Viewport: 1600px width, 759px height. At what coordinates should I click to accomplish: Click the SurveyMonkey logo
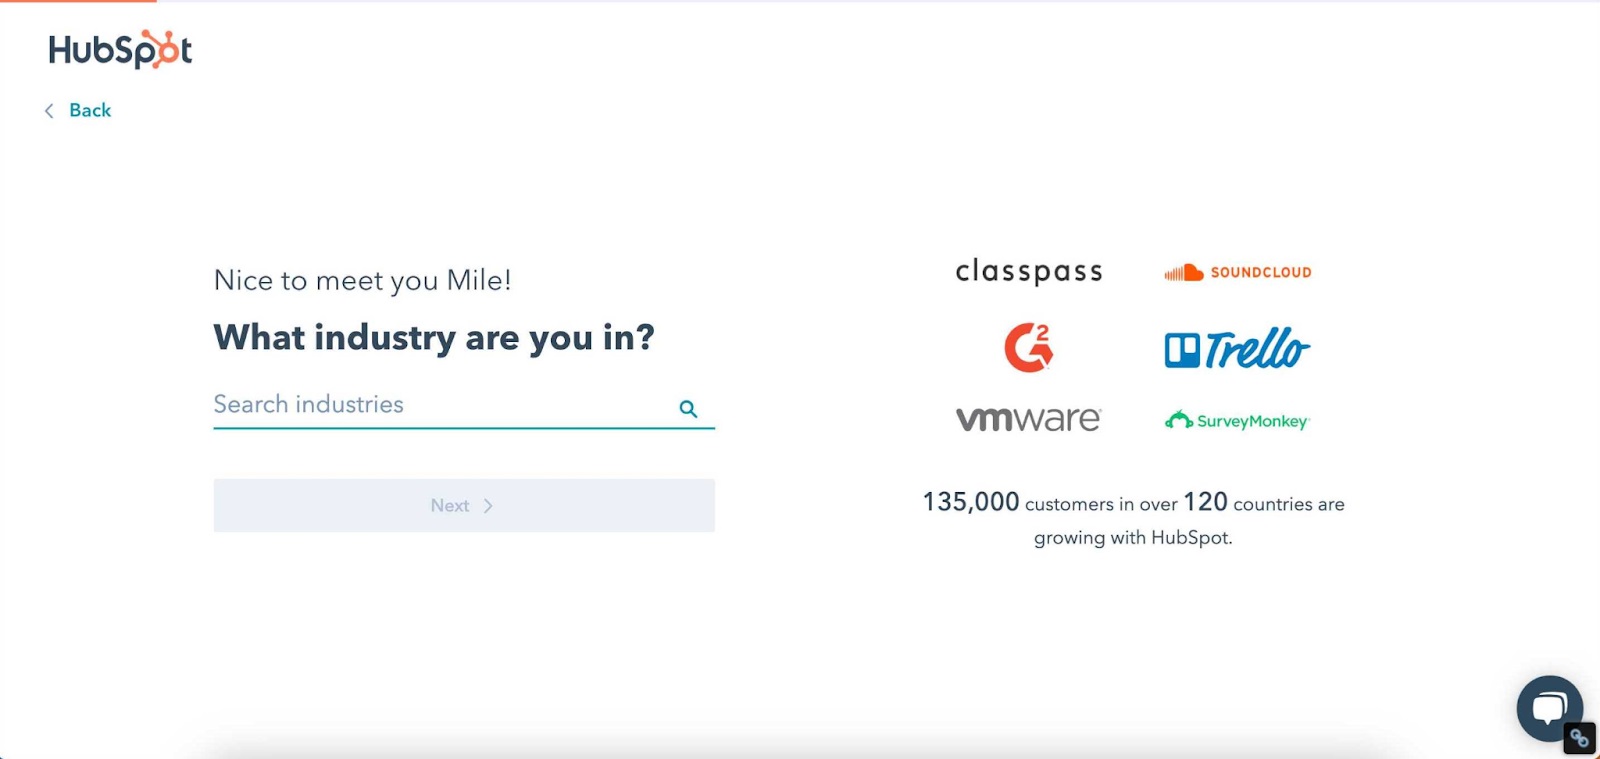click(x=1237, y=421)
